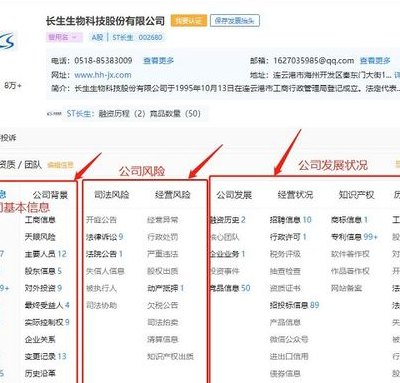Click 税务评级 item
The width and height of the screenshot is (400, 383).
click(285, 254)
